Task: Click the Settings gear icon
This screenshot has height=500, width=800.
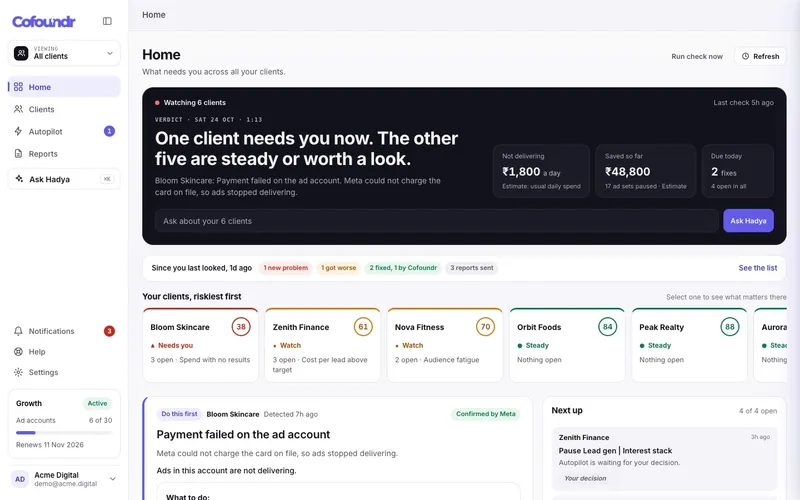Action: 18,372
